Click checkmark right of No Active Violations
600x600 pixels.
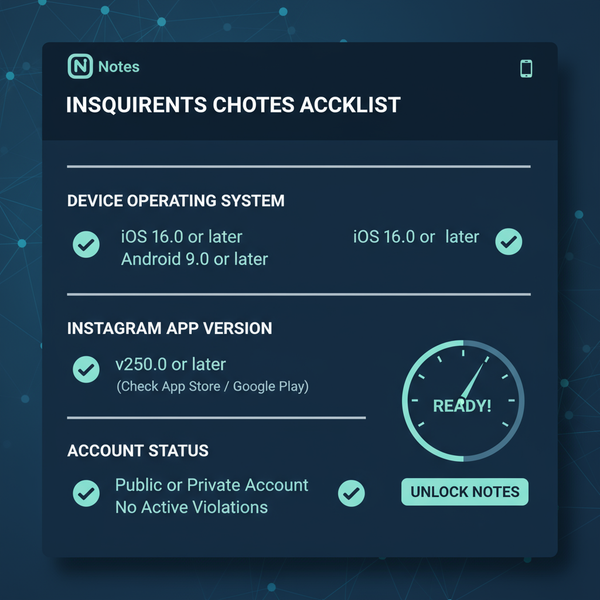point(351,493)
